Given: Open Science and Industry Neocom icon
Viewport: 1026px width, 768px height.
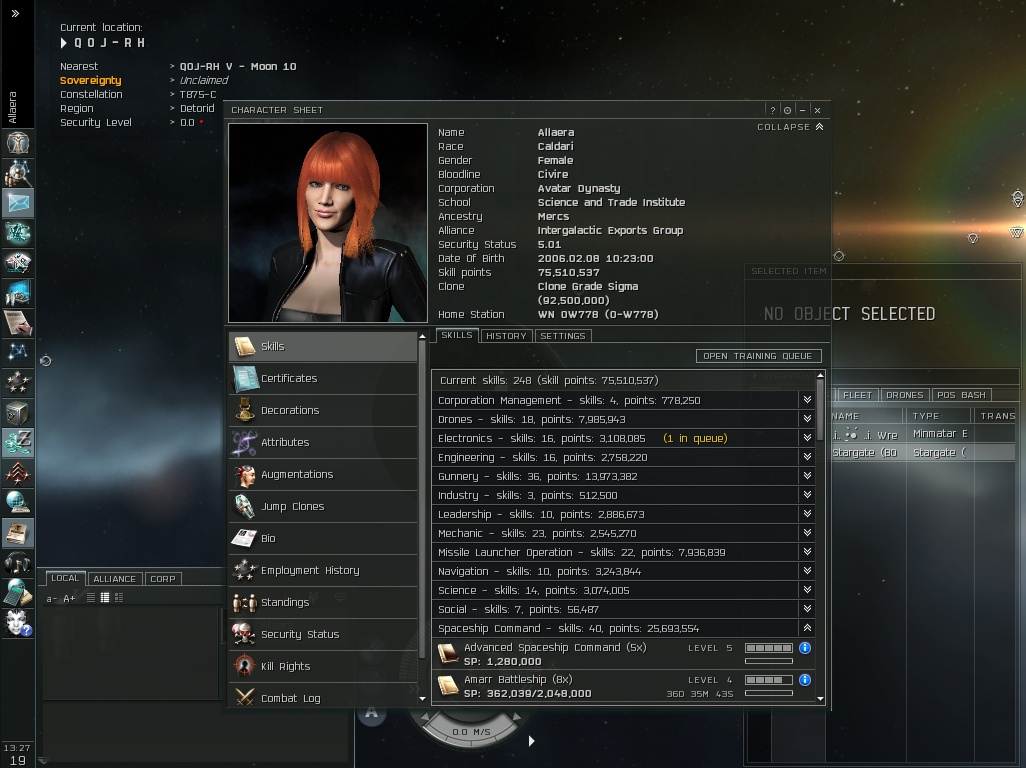Looking at the screenshot, I should [18, 293].
